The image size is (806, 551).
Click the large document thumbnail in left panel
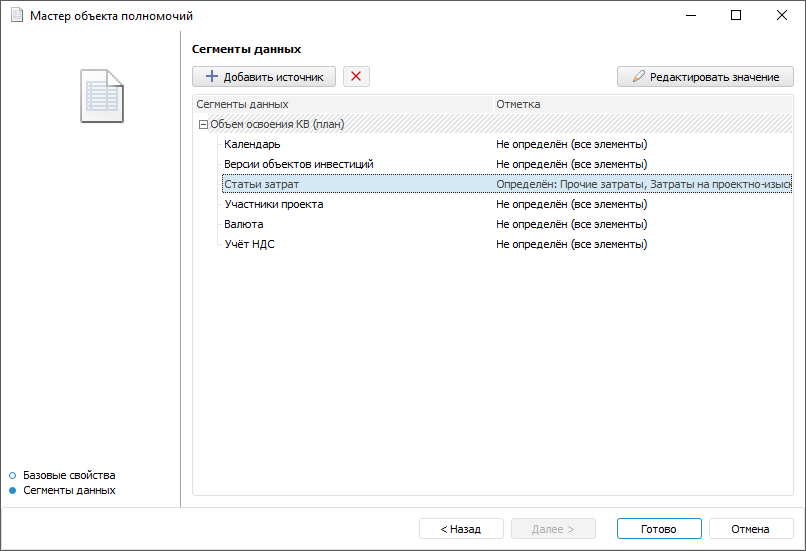pos(102,96)
